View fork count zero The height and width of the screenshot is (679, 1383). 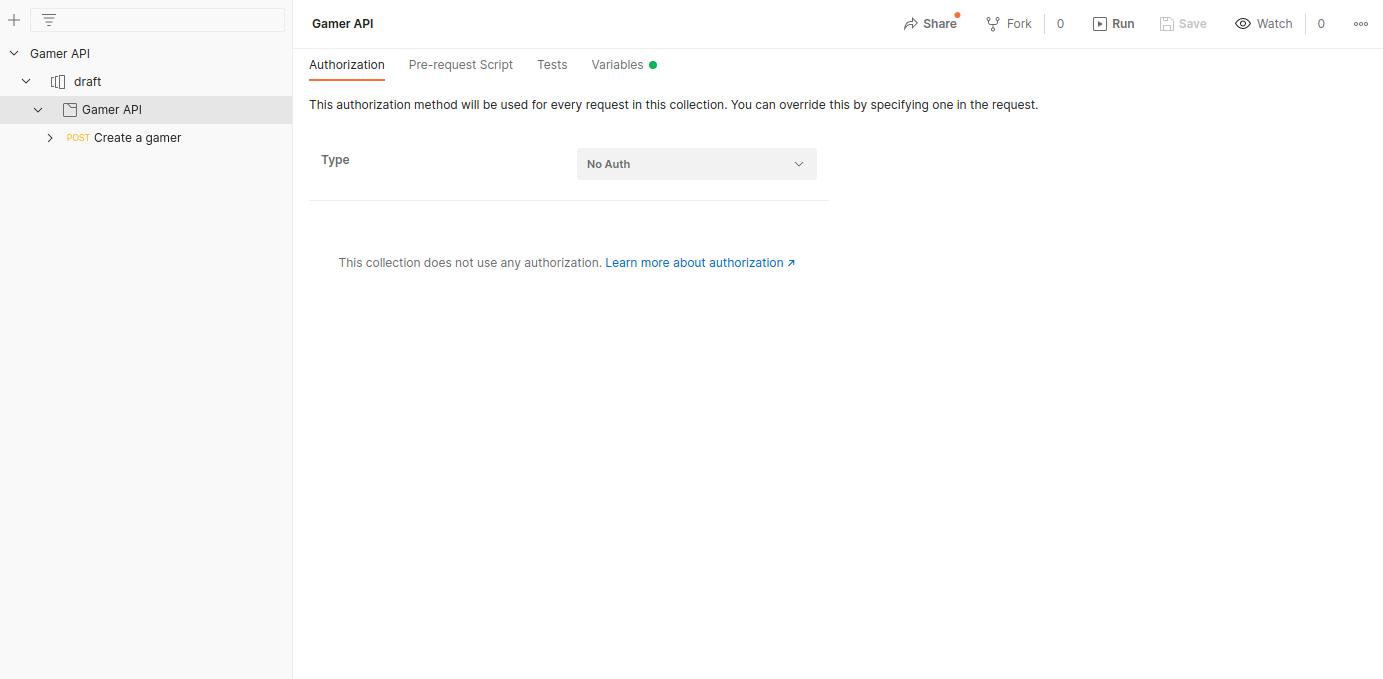(1060, 24)
